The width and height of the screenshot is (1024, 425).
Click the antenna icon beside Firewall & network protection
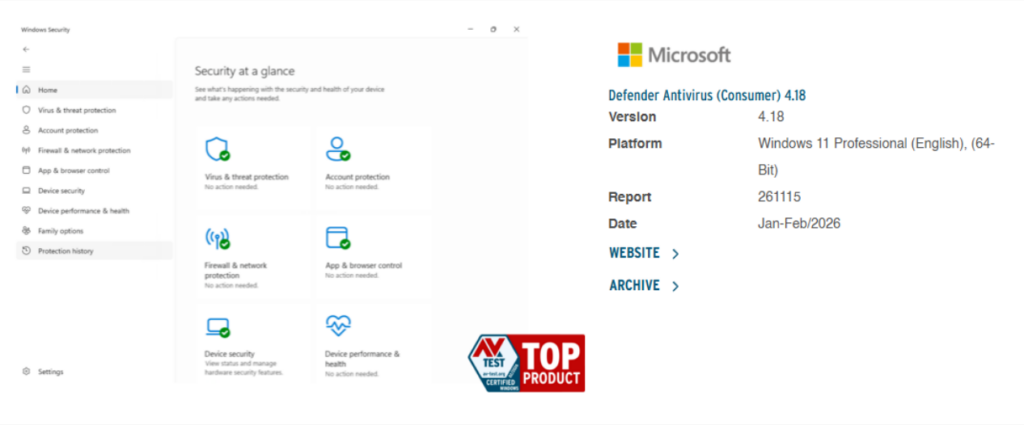(x=26, y=150)
